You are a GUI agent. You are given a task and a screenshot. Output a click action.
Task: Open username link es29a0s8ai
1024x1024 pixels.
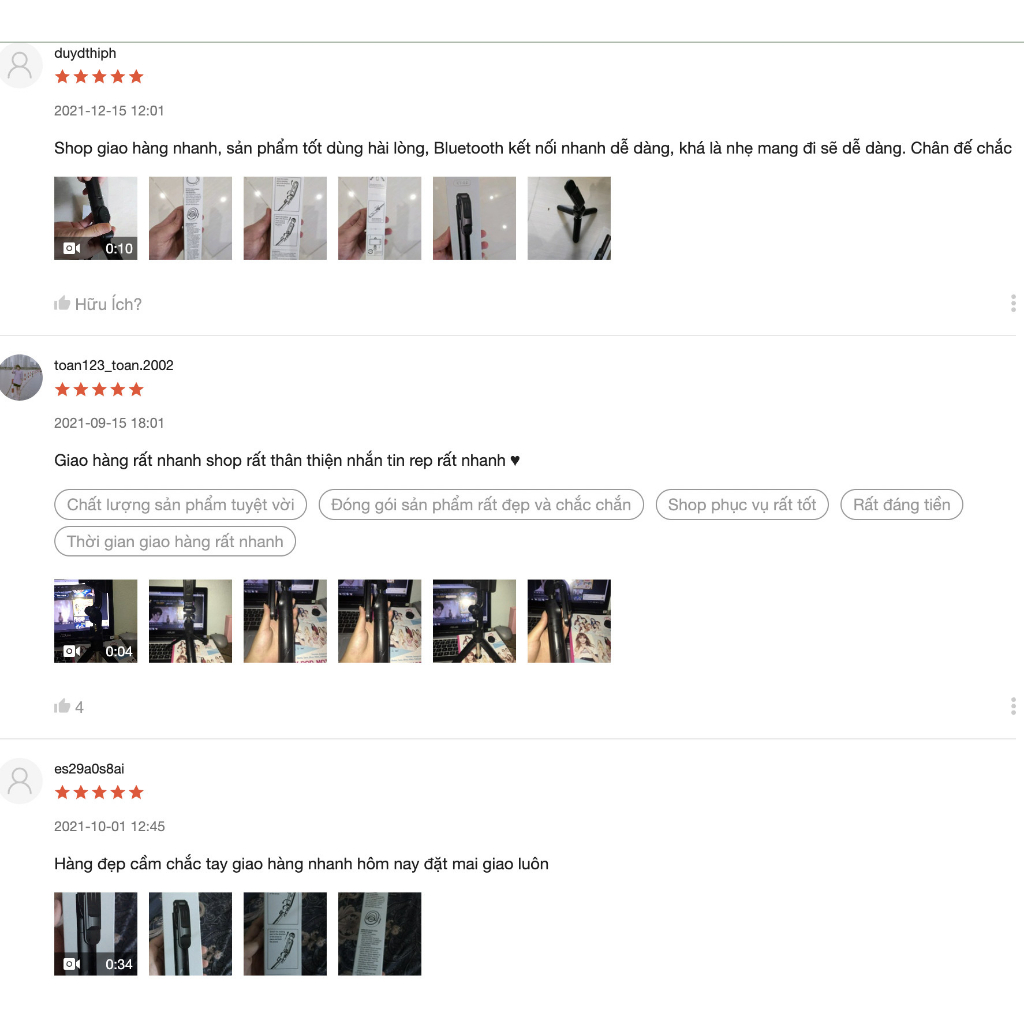click(x=89, y=769)
